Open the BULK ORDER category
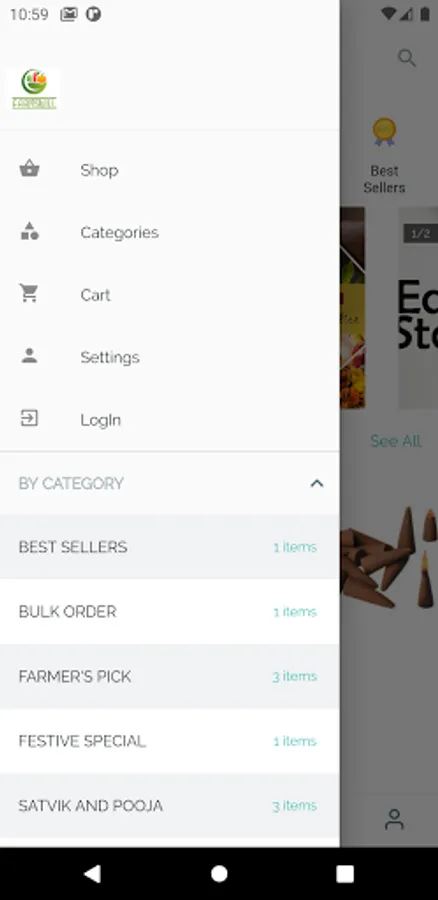Image resolution: width=438 pixels, height=900 pixels. [169, 611]
